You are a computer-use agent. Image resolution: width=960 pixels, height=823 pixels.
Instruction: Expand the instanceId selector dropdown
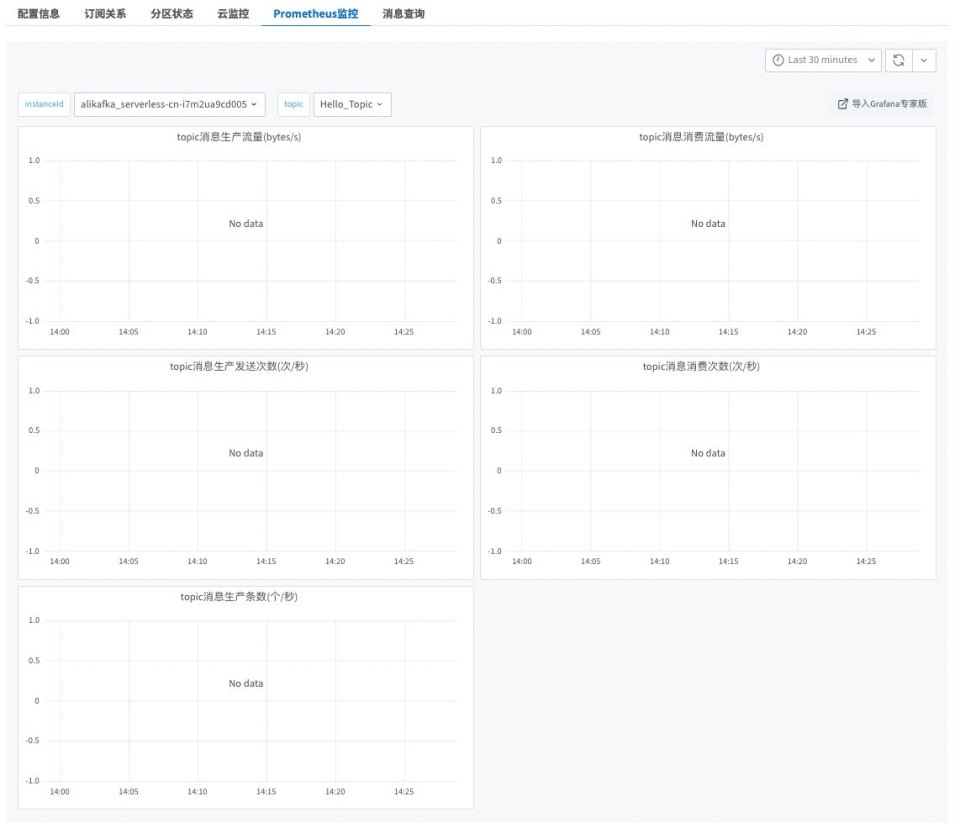point(170,104)
